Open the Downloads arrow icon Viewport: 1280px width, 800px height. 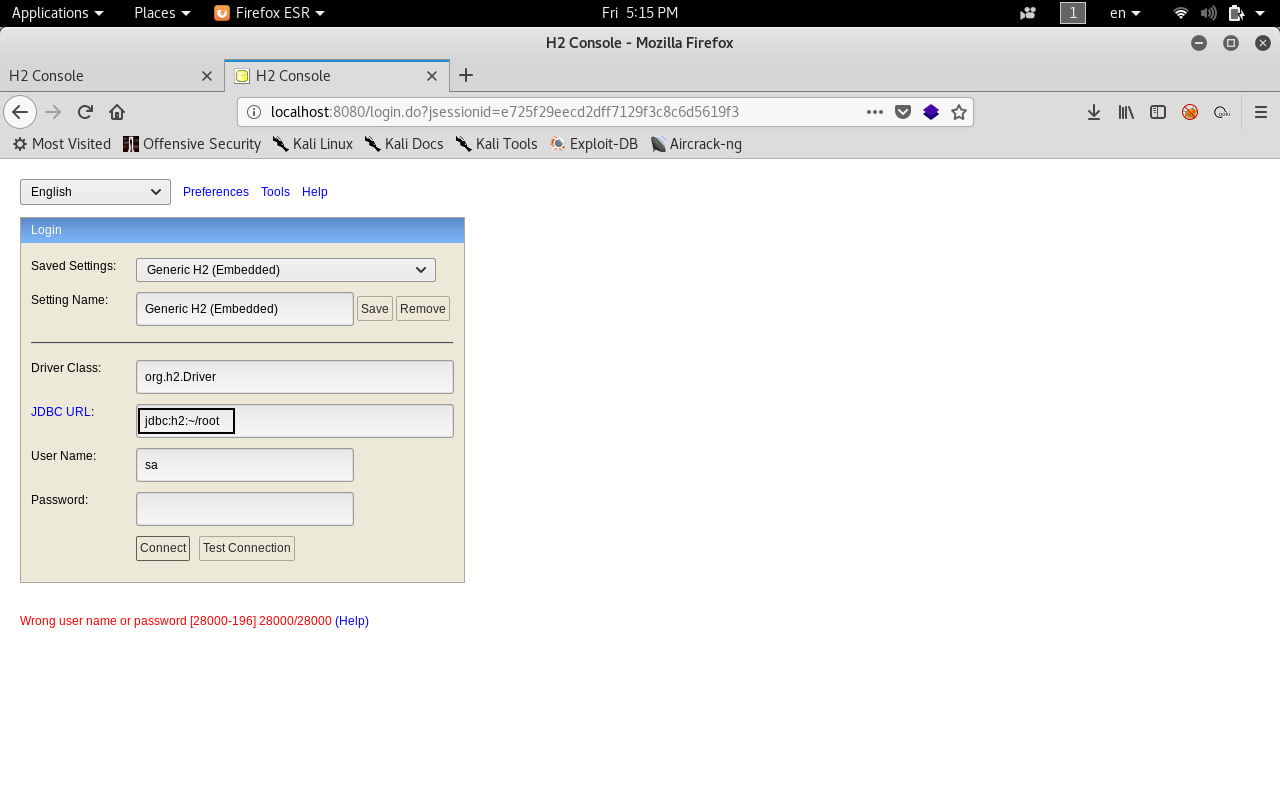pos(1094,112)
